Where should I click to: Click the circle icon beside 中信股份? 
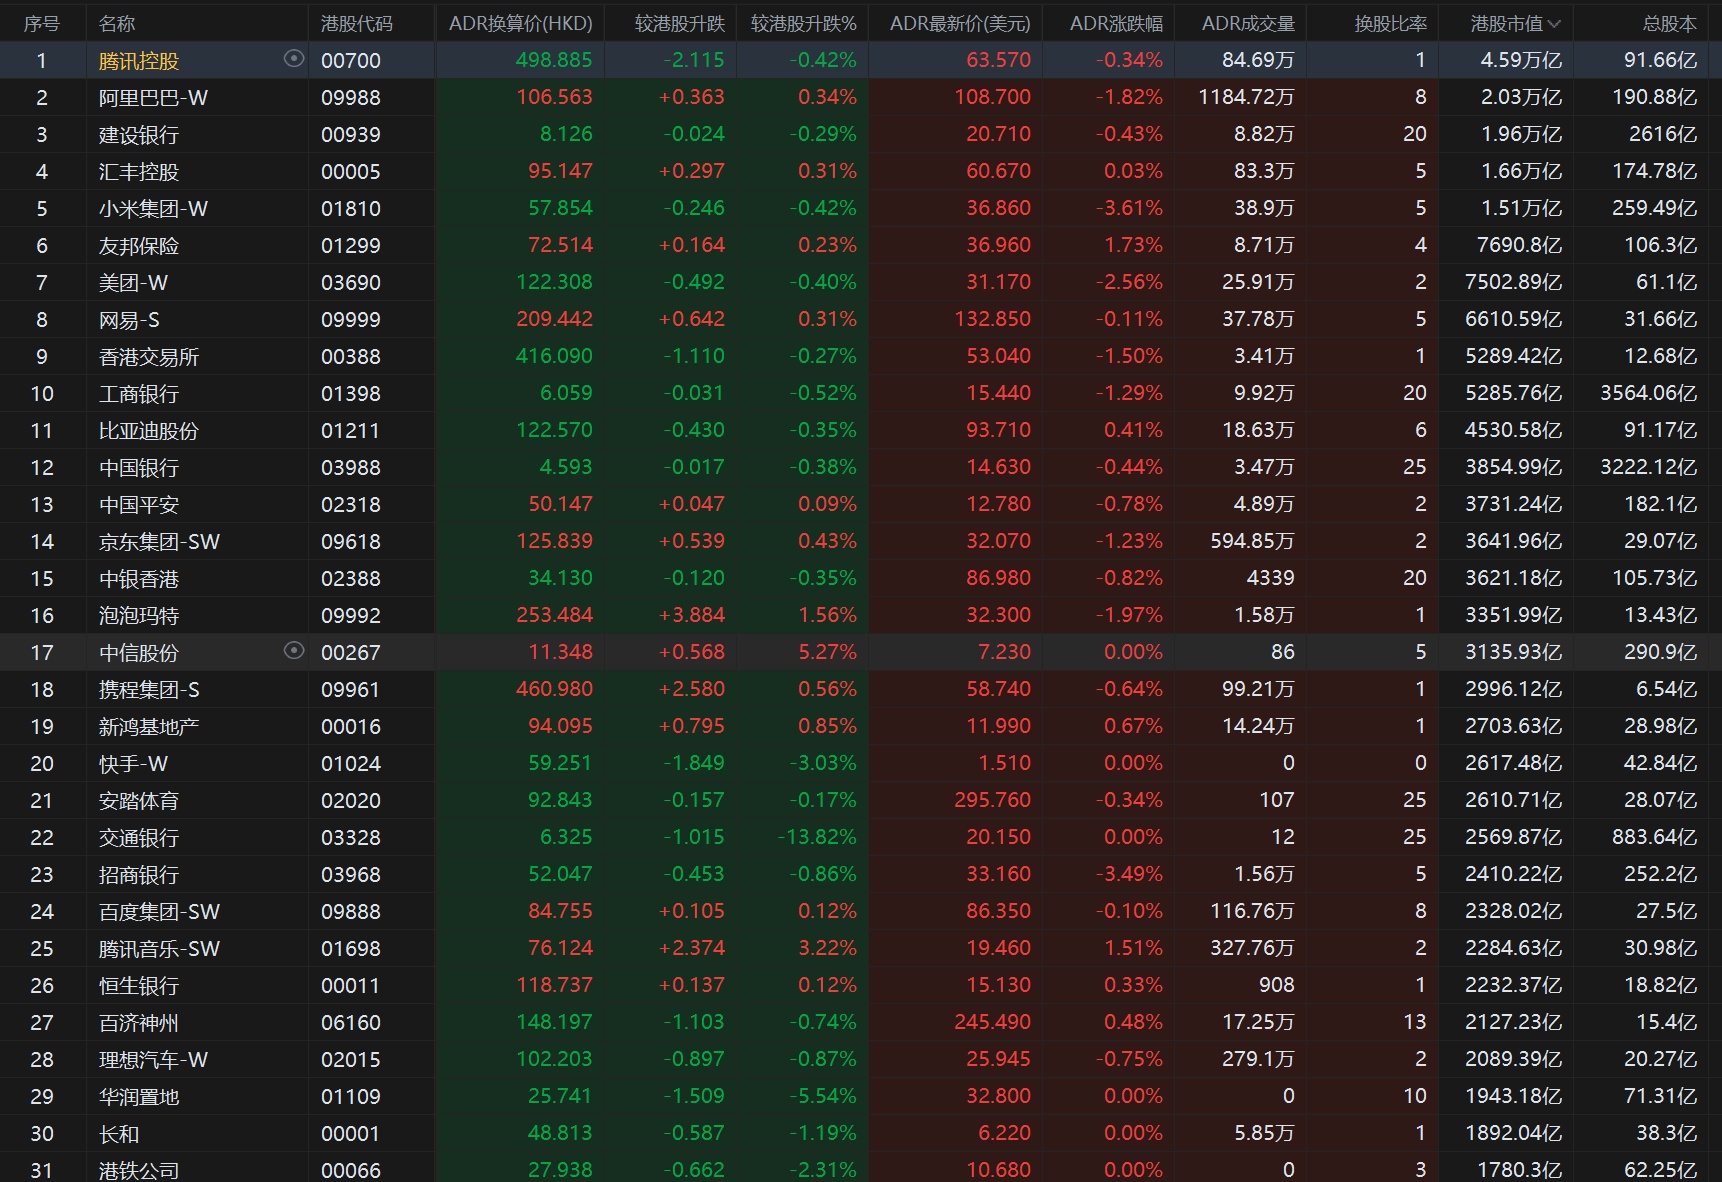(293, 651)
